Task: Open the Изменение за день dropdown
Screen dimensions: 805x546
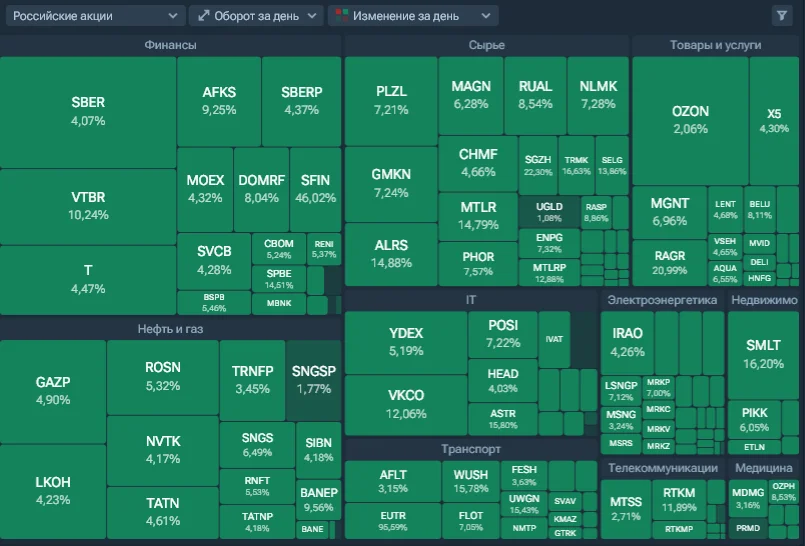Action: (413, 16)
